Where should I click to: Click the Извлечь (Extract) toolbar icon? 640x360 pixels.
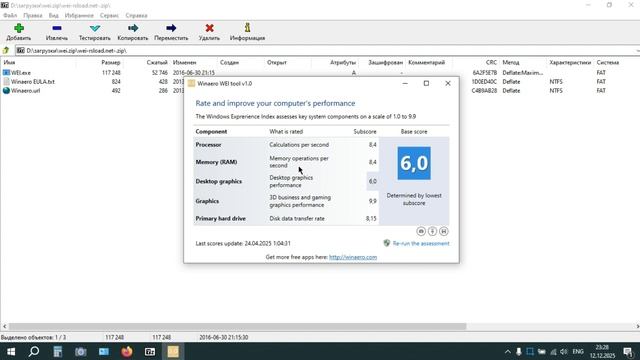57,28
